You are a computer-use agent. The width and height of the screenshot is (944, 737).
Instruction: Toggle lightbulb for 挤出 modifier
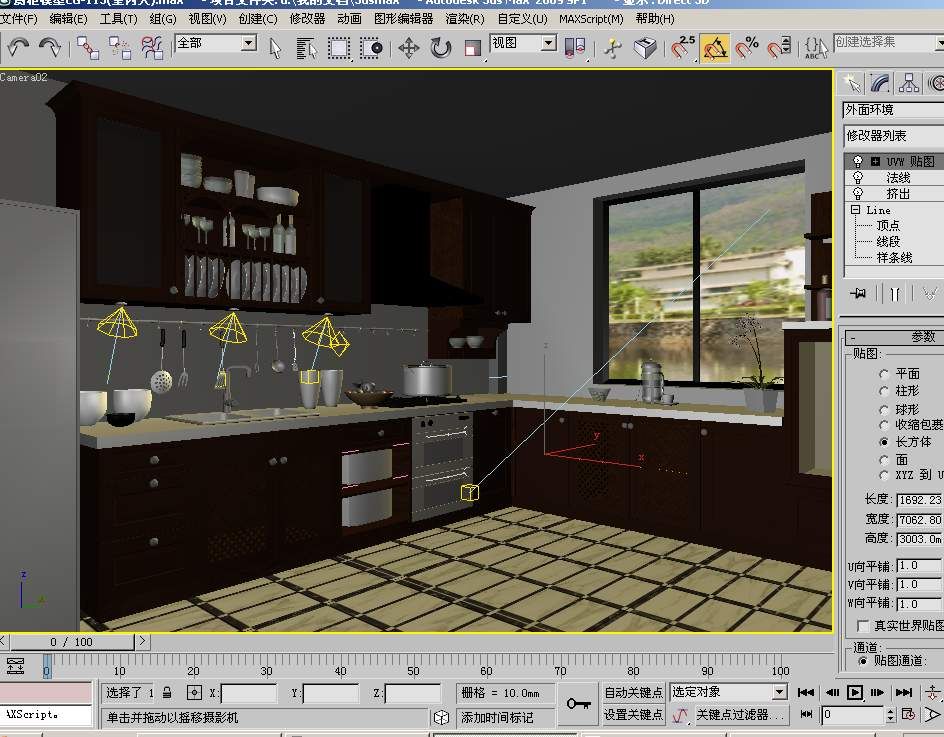coord(858,194)
